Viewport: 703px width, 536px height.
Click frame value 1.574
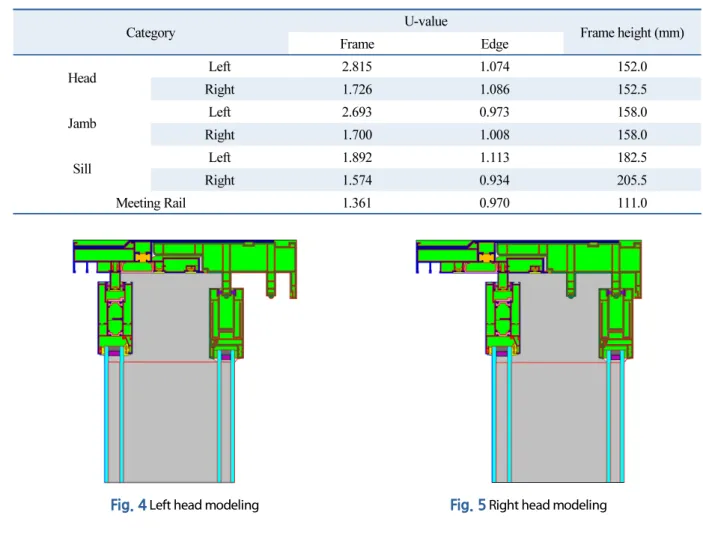click(x=357, y=180)
